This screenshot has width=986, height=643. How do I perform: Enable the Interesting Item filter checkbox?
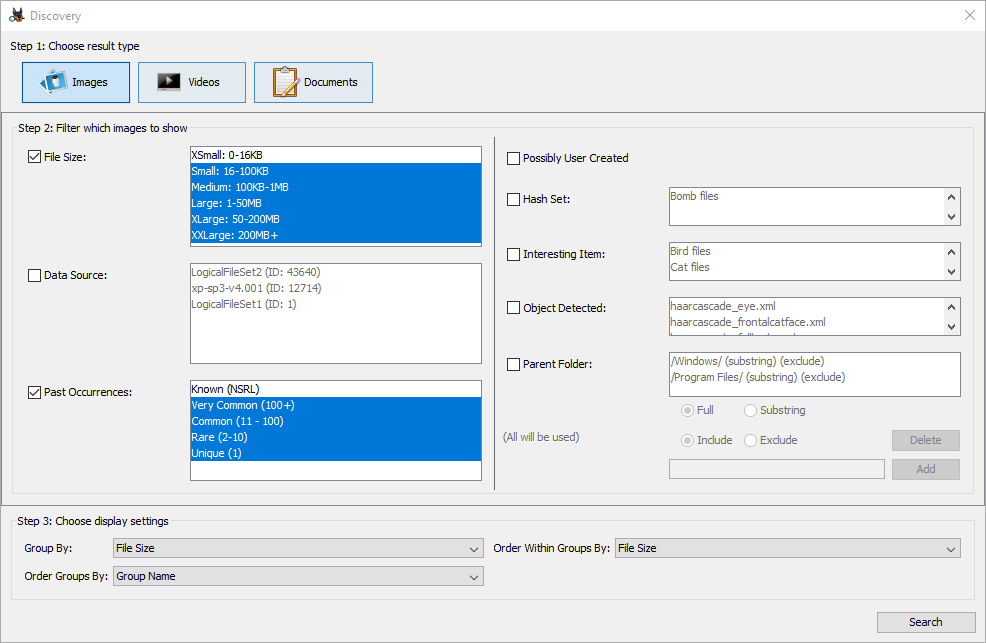pos(513,254)
